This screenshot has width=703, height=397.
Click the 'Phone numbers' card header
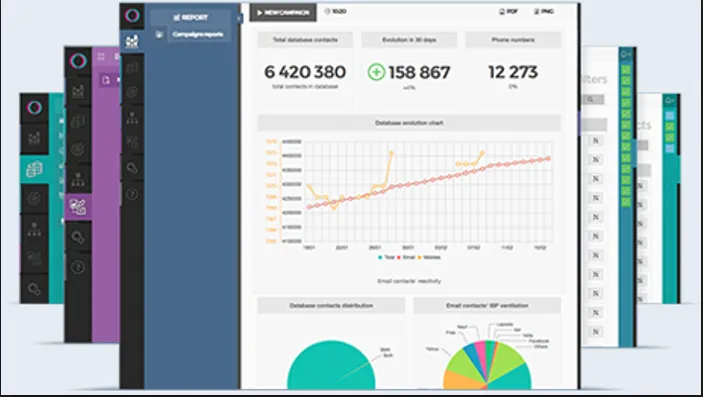[x=513, y=40]
